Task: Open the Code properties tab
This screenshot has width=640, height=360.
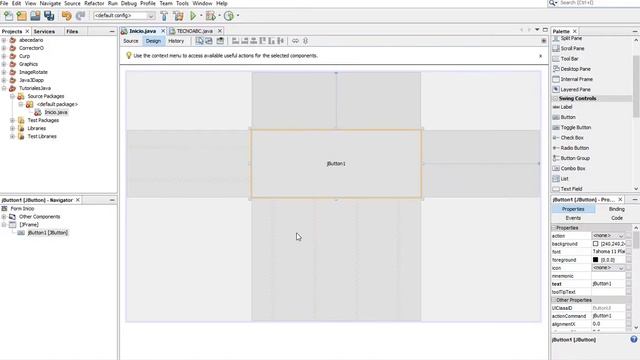Action: click(x=616, y=218)
